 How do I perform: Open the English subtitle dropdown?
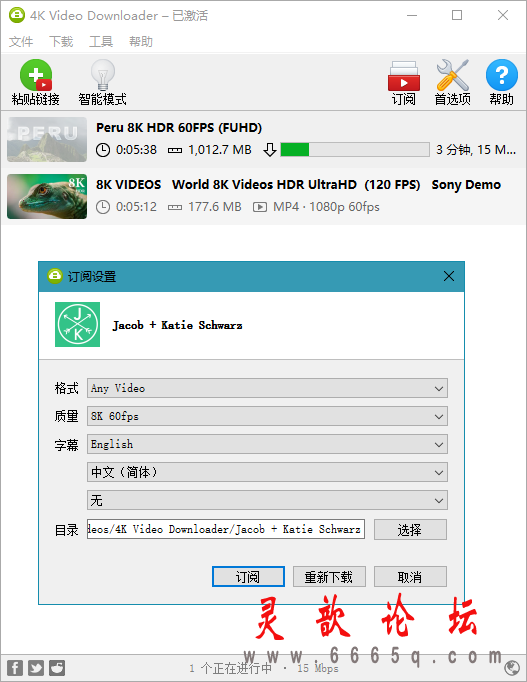tap(267, 444)
